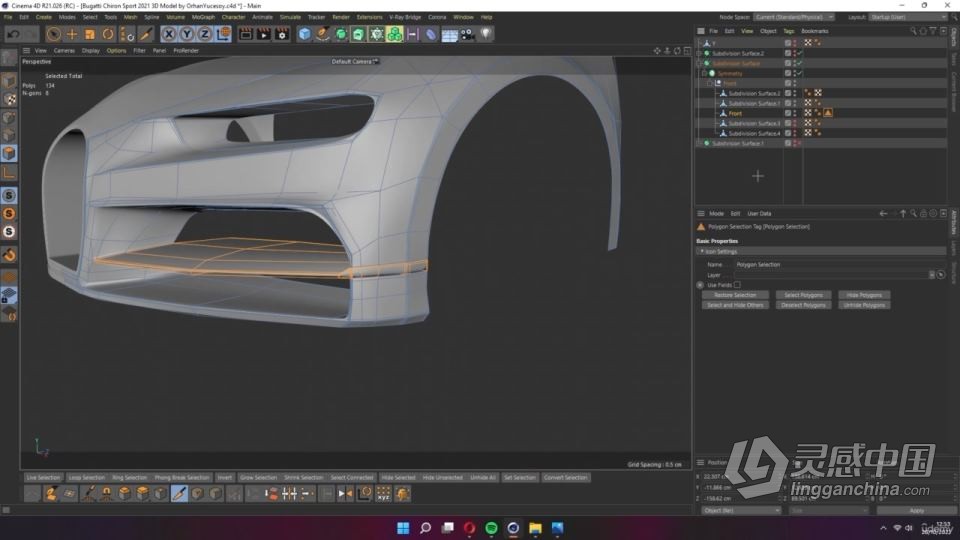
Task: Toggle visibility dots for Subdivision Surface.1 bottom row
Action: coord(795,143)
